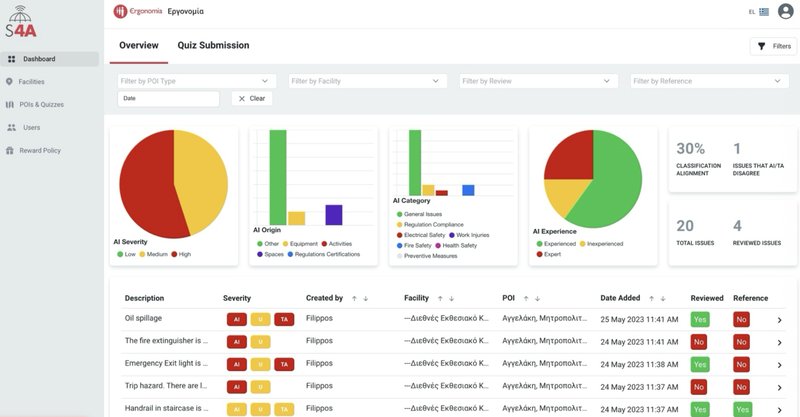Viewport: 800px width, 417px height.
Task: Click the Date input field
Action: [167, 99]
